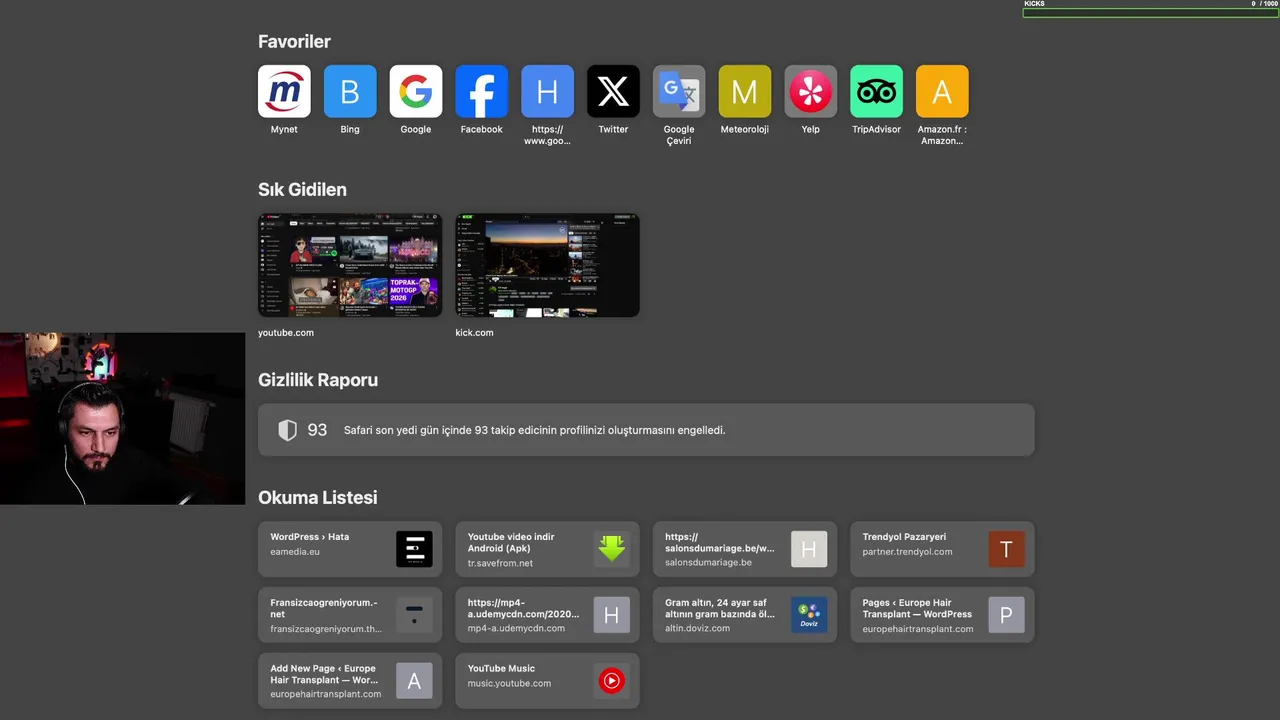The height and width of the screenshot is (720, 1280).
Task: Click the Okuma Listesi section heading
Action: tap(318, 498)
